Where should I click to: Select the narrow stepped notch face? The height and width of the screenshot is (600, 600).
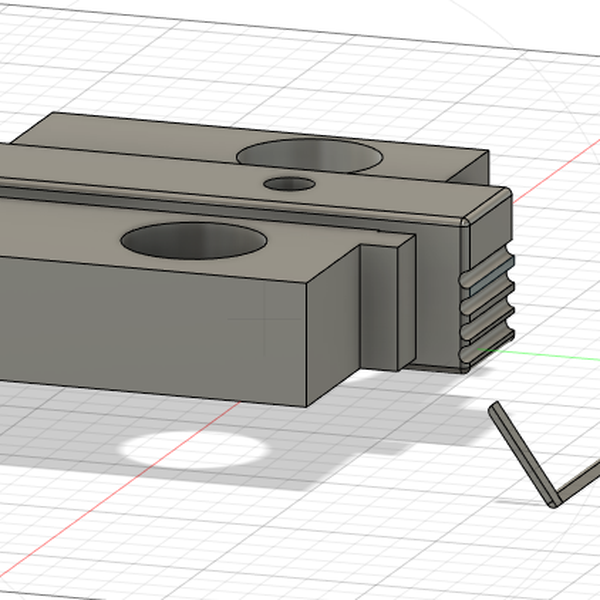pyautogui.click(x=380, y=308)
